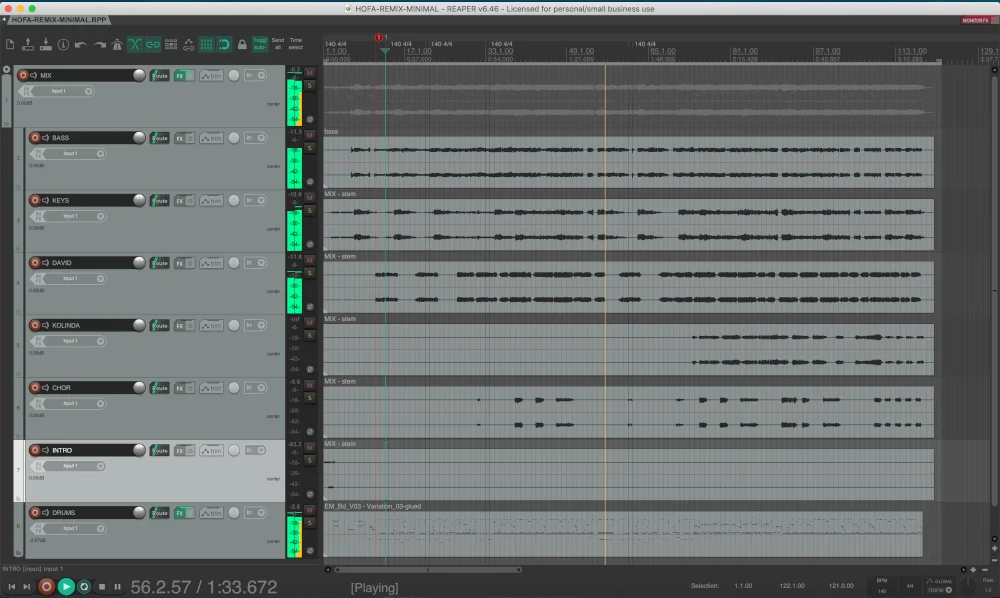
Task: Mute the MIX track
Action: (x=310, y=73)
